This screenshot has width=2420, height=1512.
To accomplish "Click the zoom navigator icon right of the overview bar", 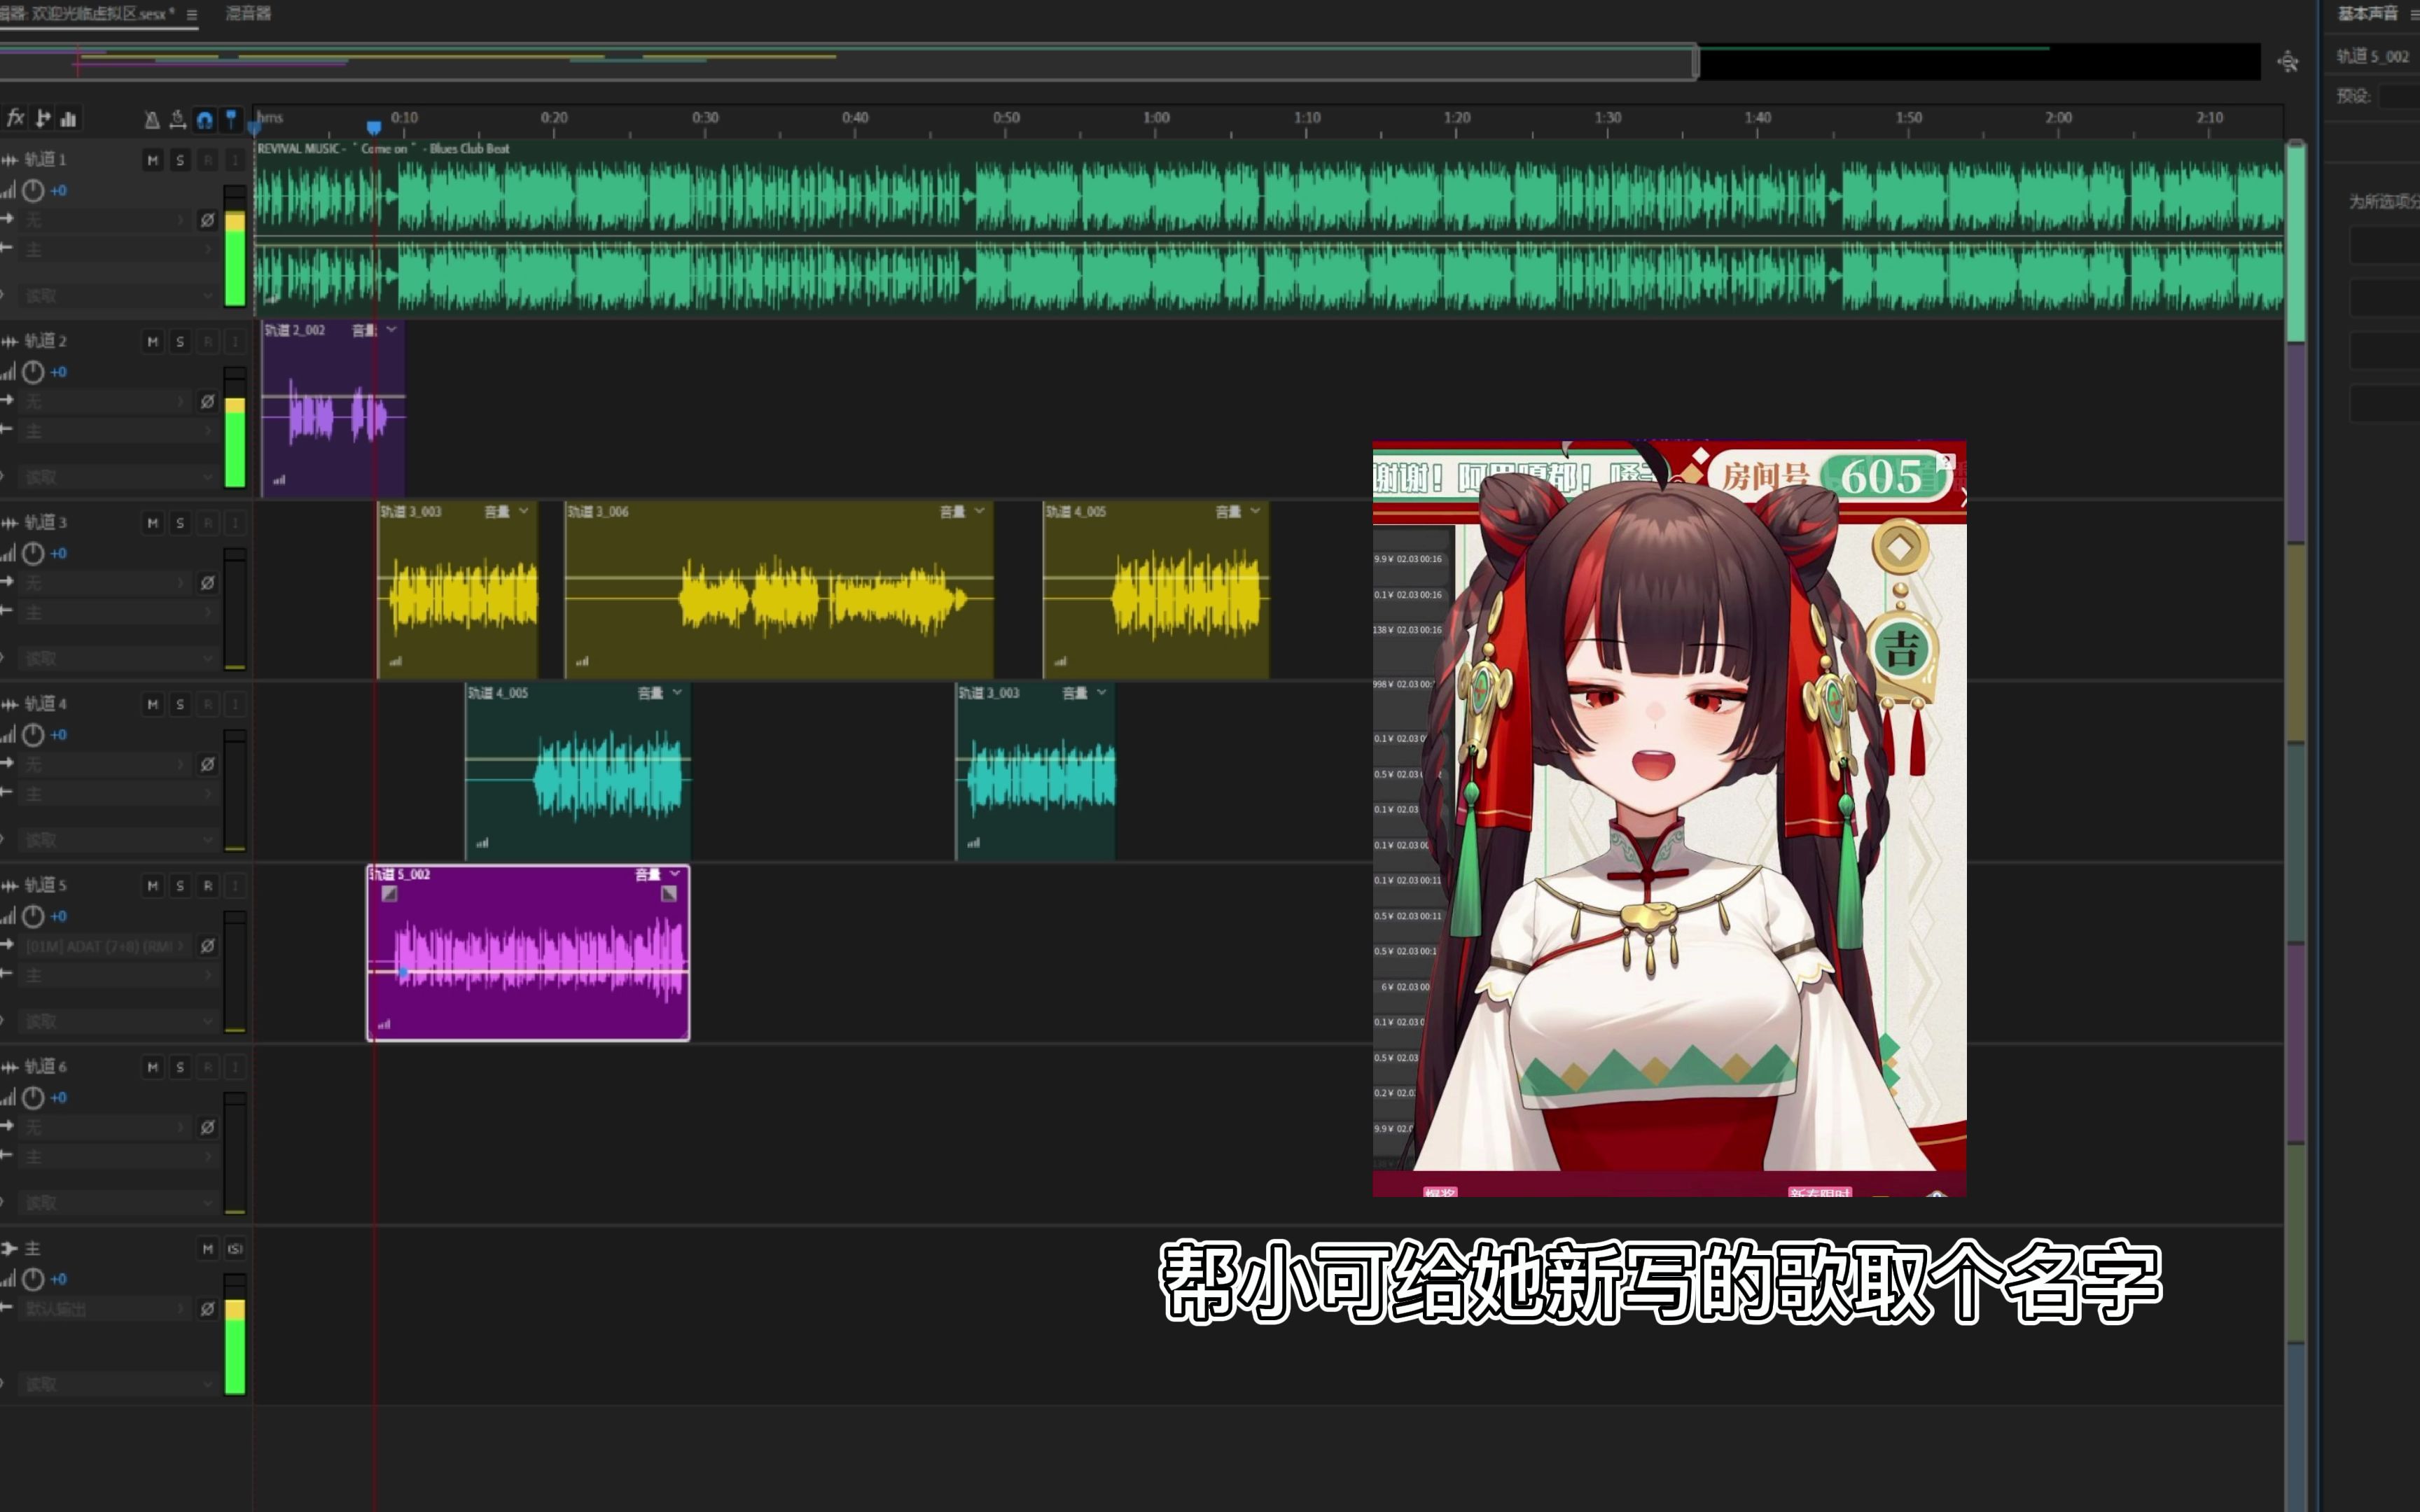I will point(2287,62).
